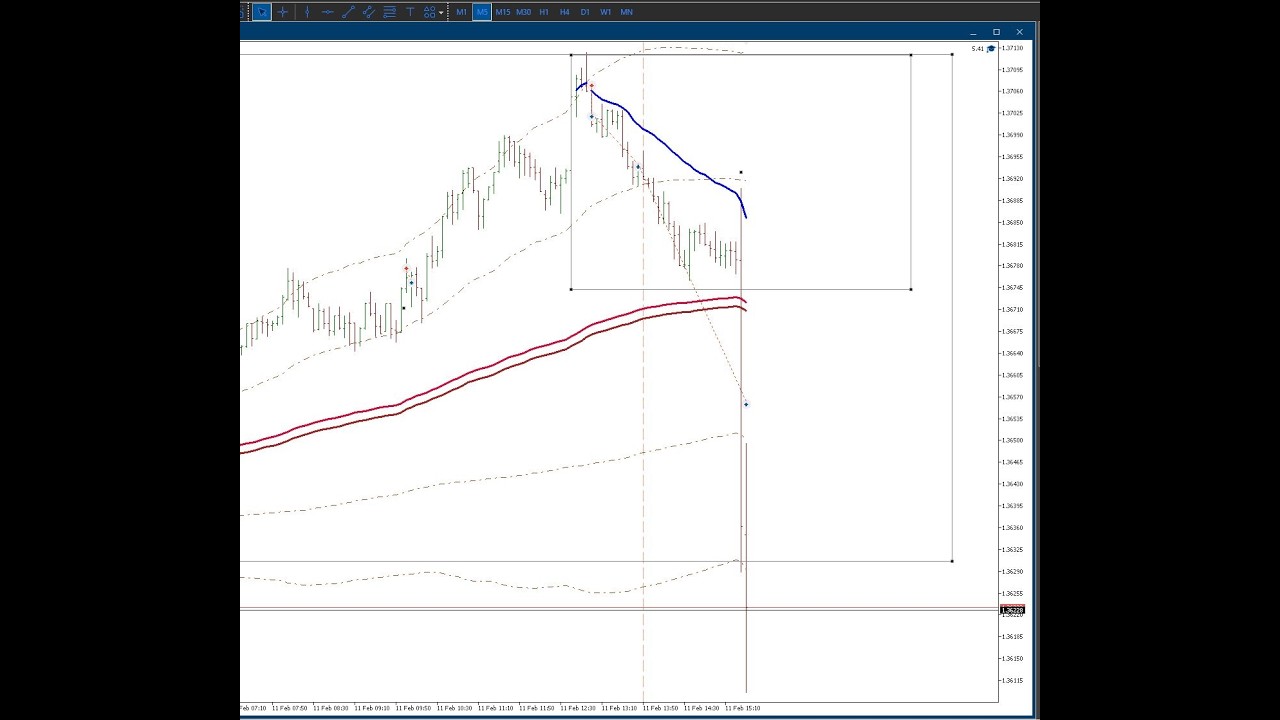Click the blue trade marker below candles
1280x720 pixels.
pyautogui.click(x=745, y=404)
